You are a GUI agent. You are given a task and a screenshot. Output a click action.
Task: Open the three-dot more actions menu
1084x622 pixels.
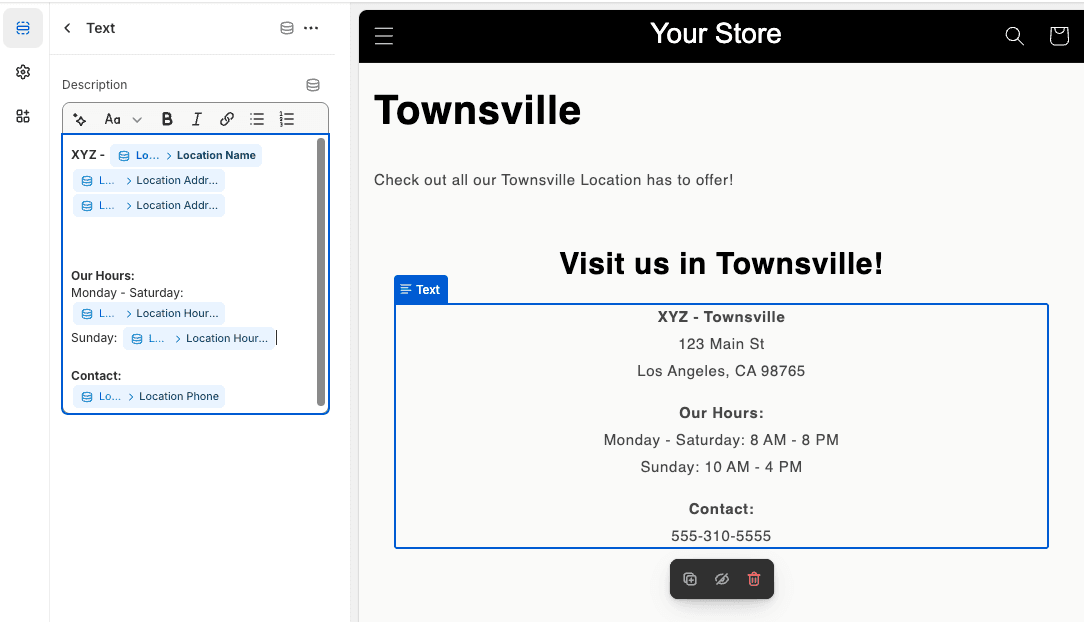(x=311, y=28)
